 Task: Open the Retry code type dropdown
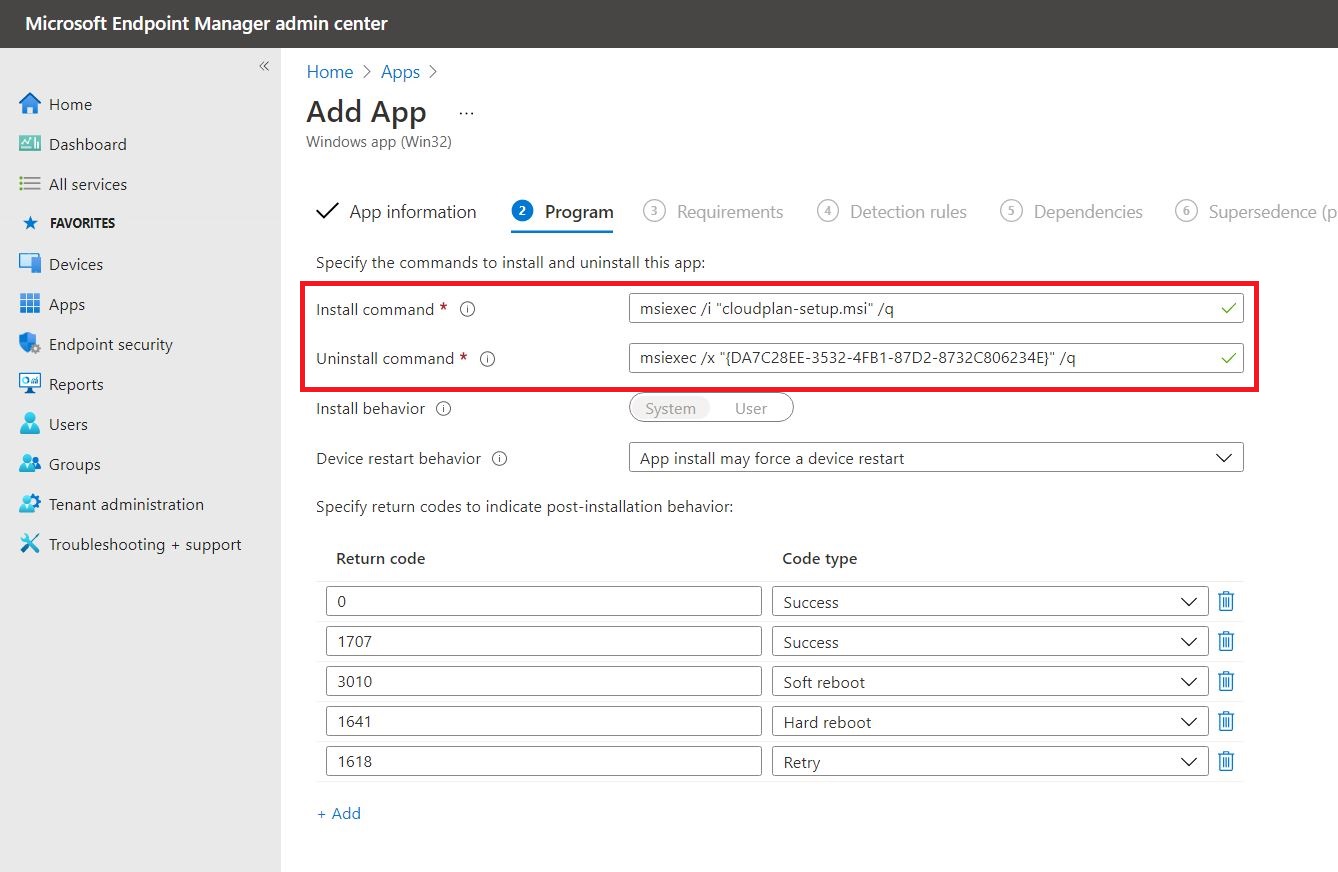pyautogui.click(x=1189, y=761)
